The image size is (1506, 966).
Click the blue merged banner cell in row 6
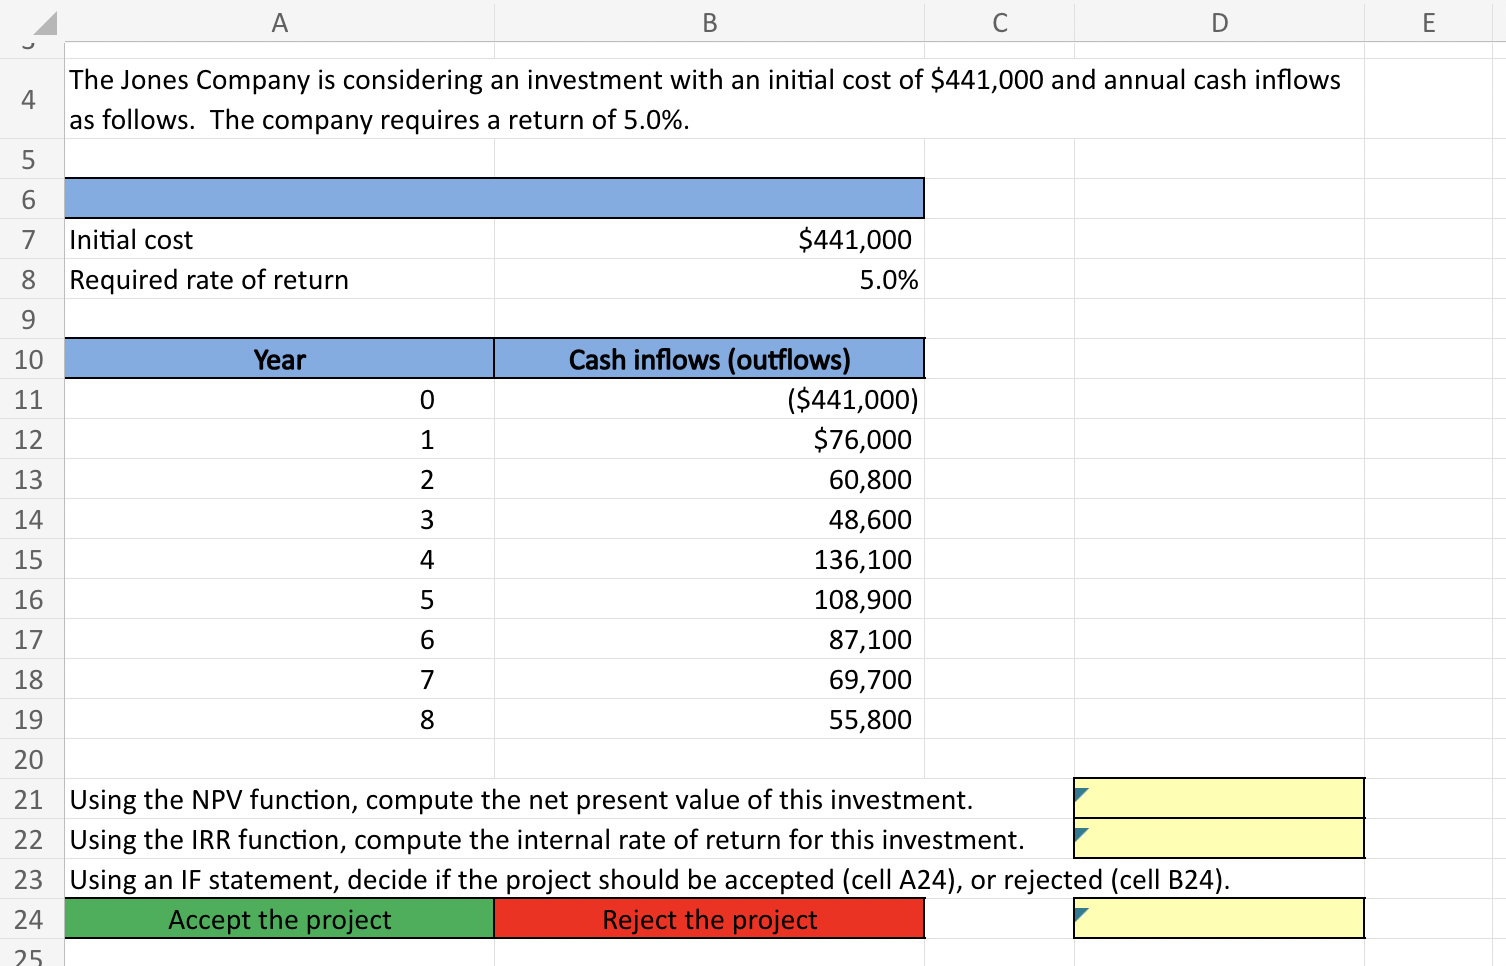click(494, 198)
